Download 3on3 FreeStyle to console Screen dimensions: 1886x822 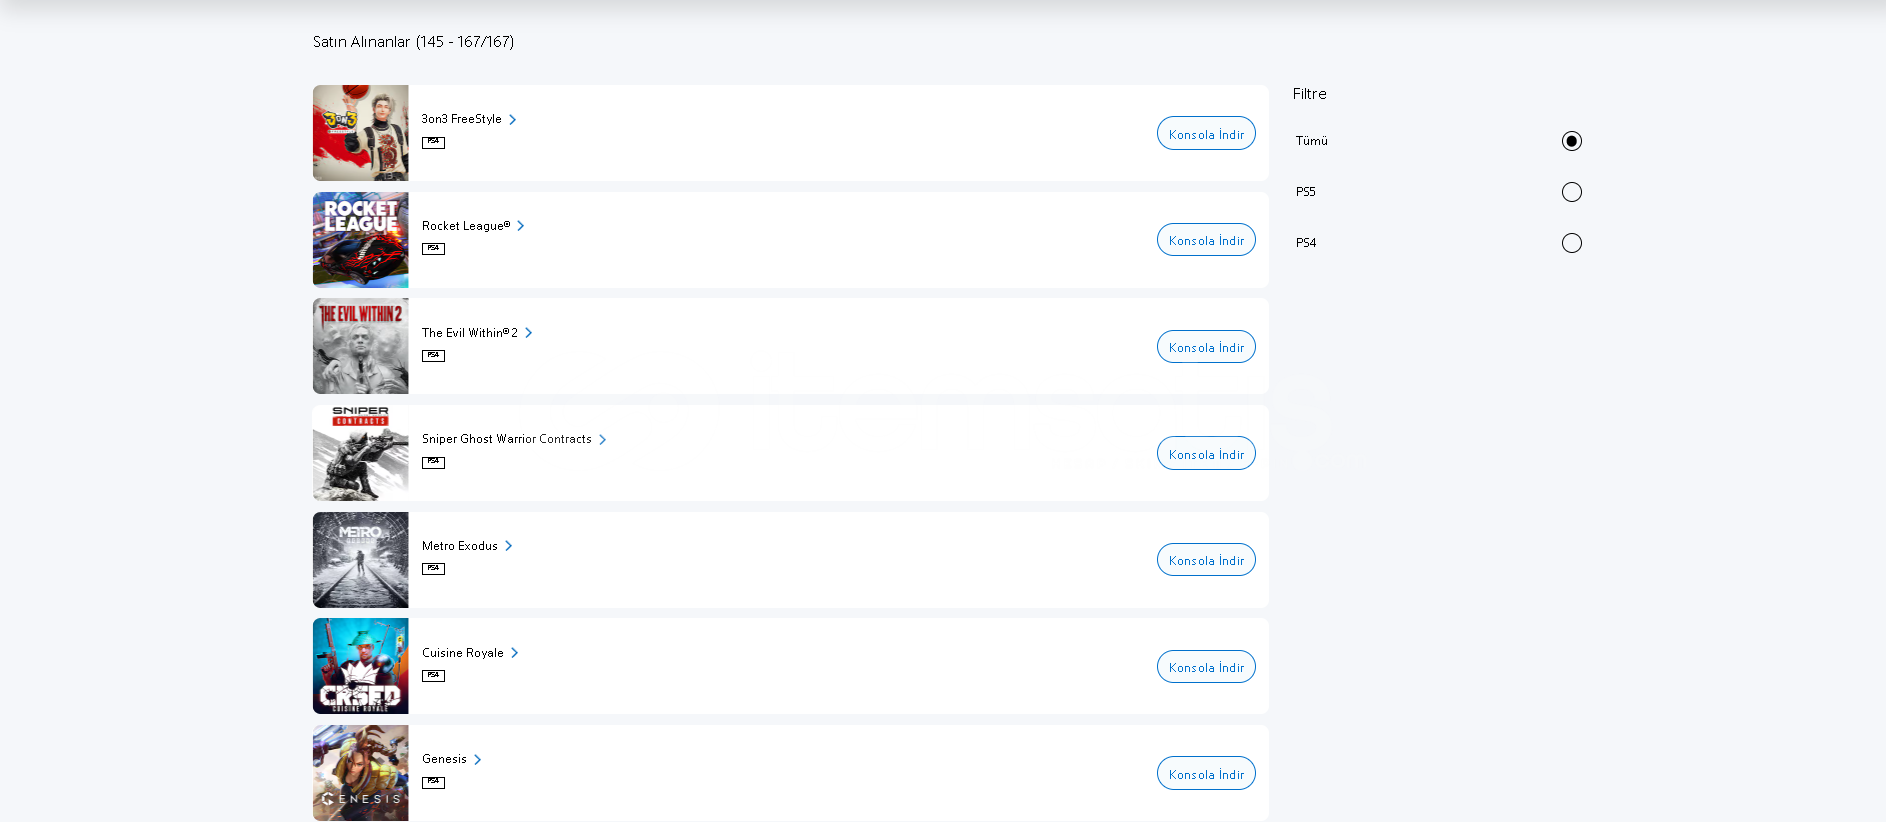[x=1206, y=133]
